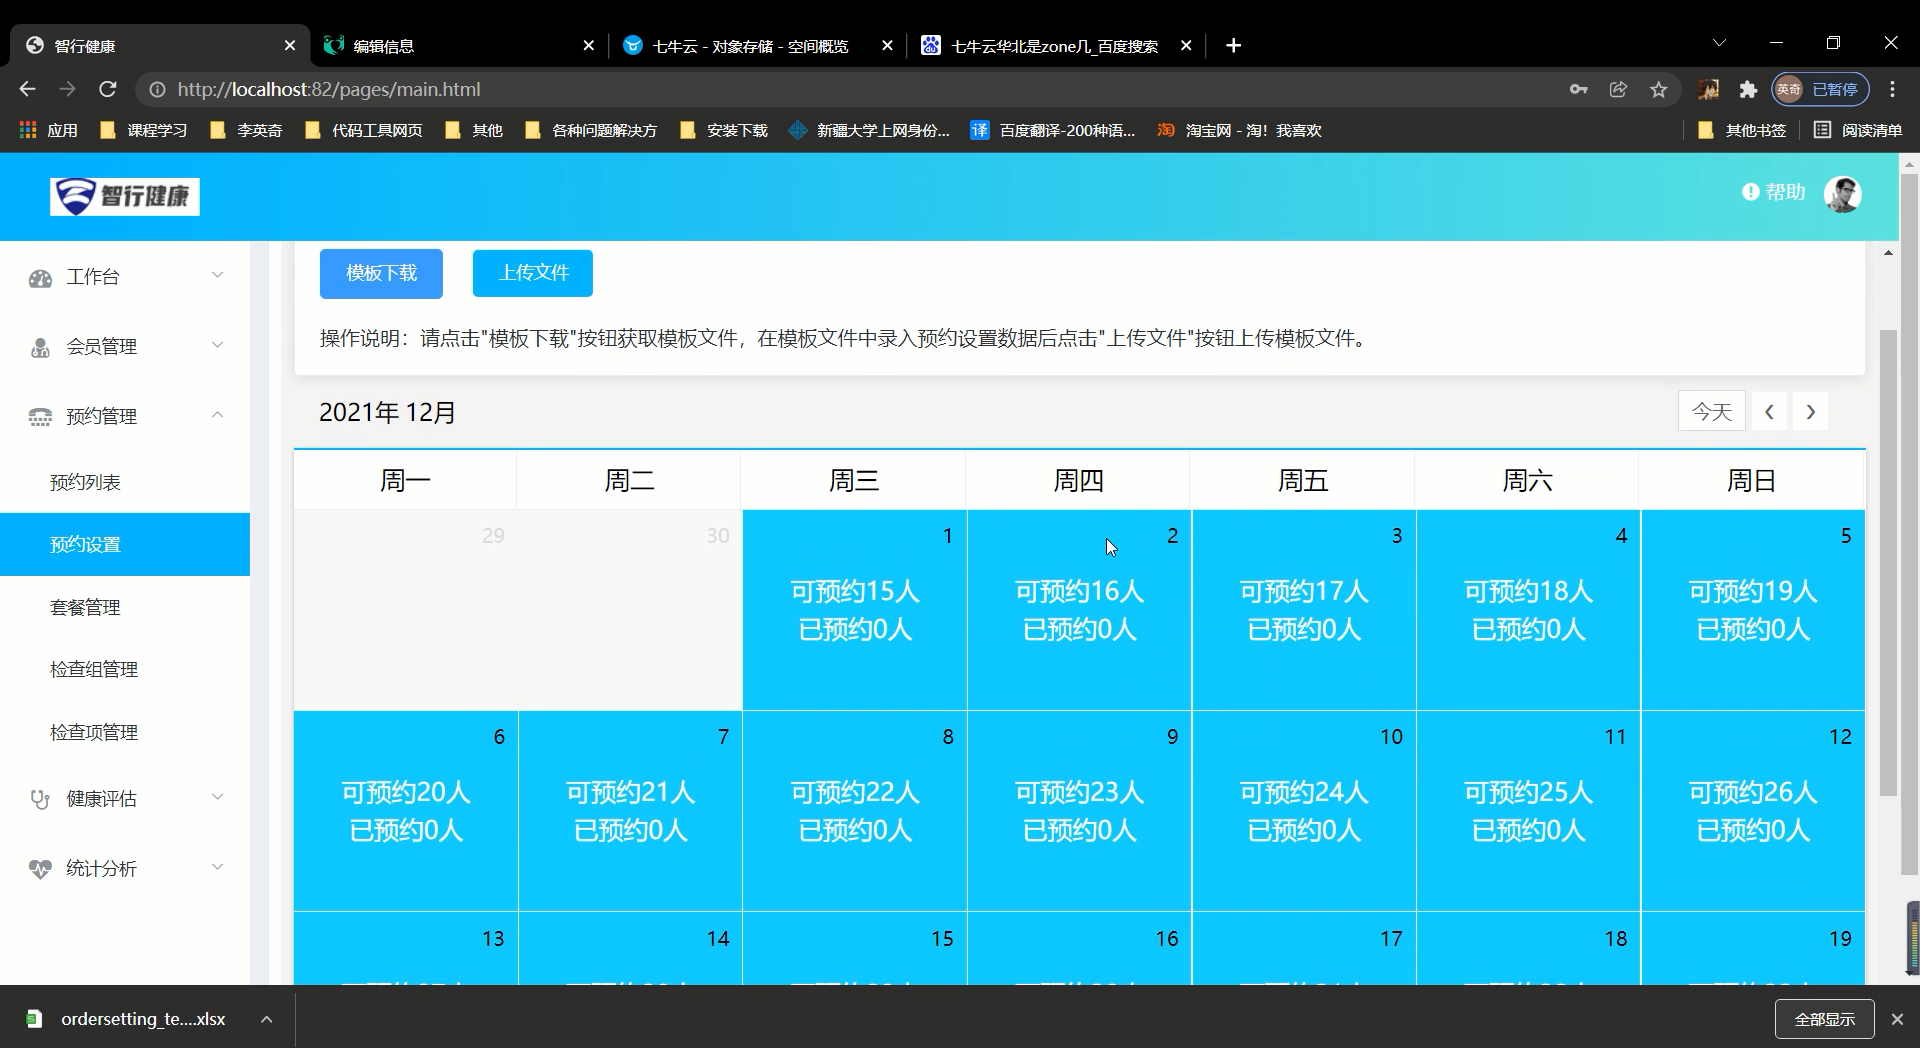Open a new browser tab with plus icon

click(1233, 45)
